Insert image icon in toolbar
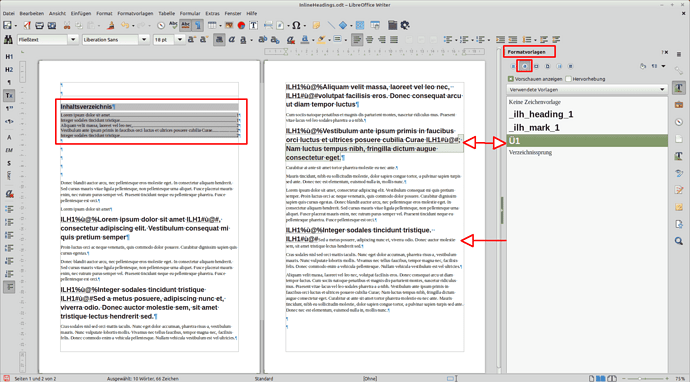 [x=229, y=26]
